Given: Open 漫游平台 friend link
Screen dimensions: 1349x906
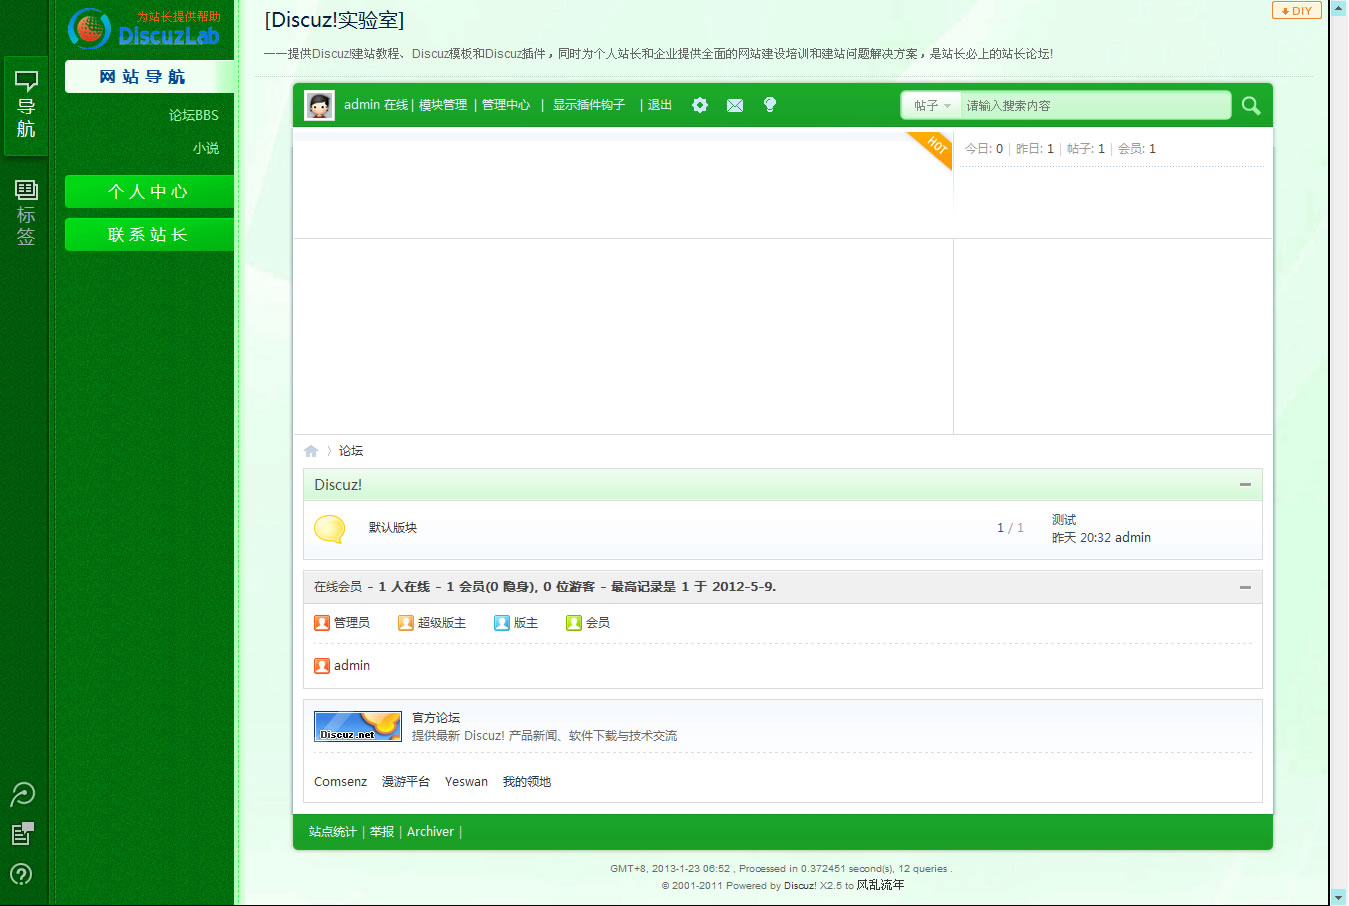Looking at the screenshot, I should click(406, 782).
